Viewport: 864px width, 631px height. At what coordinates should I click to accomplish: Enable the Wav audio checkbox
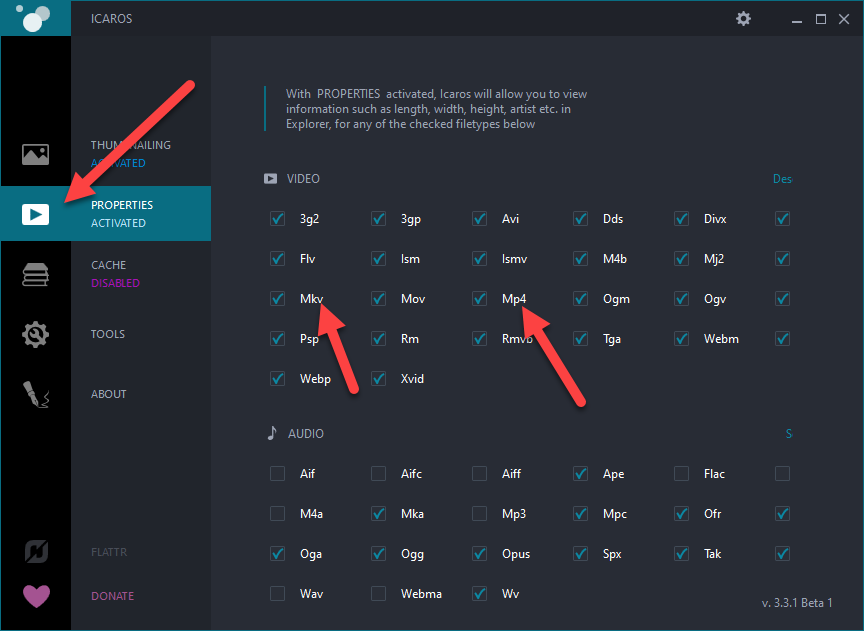277,594
